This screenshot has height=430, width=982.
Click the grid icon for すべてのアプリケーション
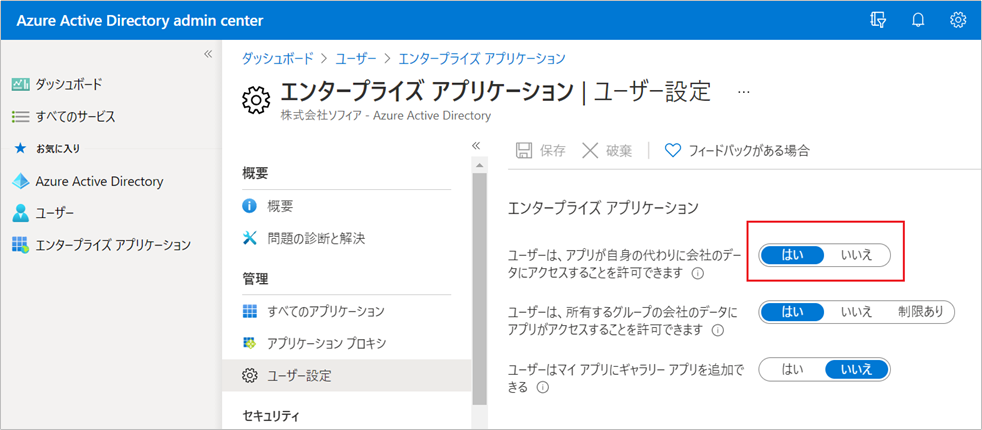coord(250,311)
